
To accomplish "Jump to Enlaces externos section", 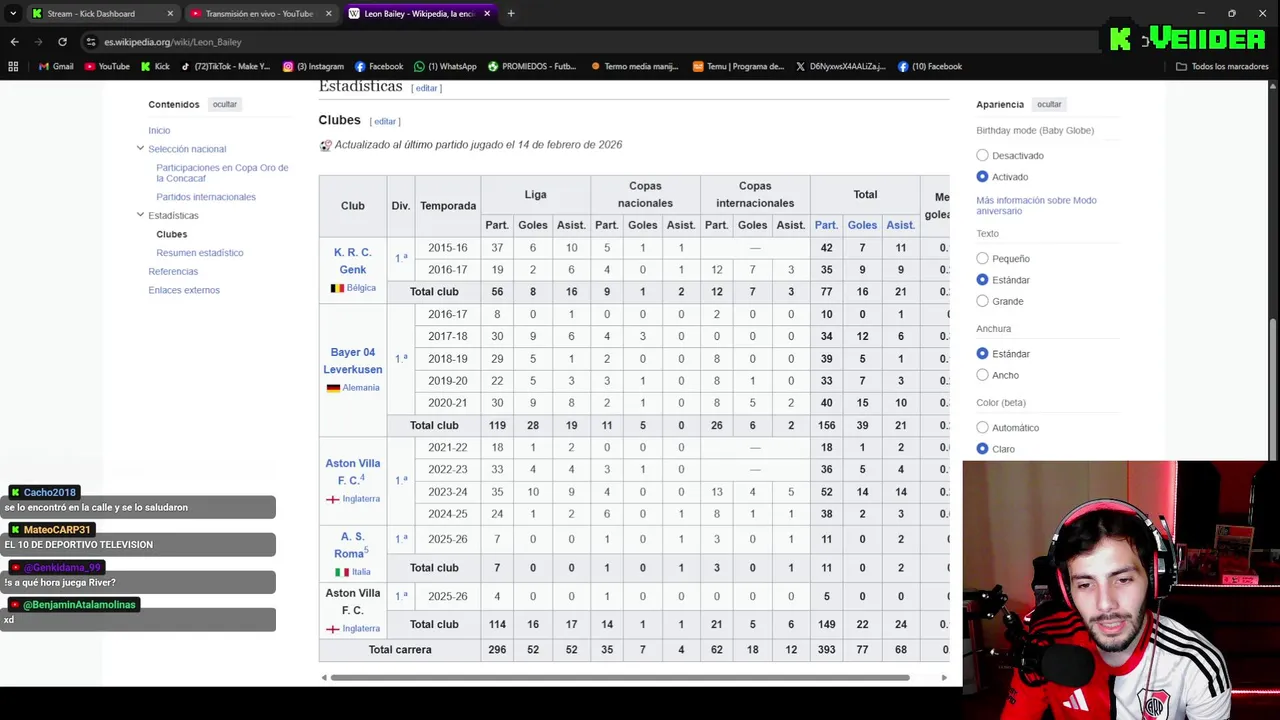I will click(x=184, y=290).
